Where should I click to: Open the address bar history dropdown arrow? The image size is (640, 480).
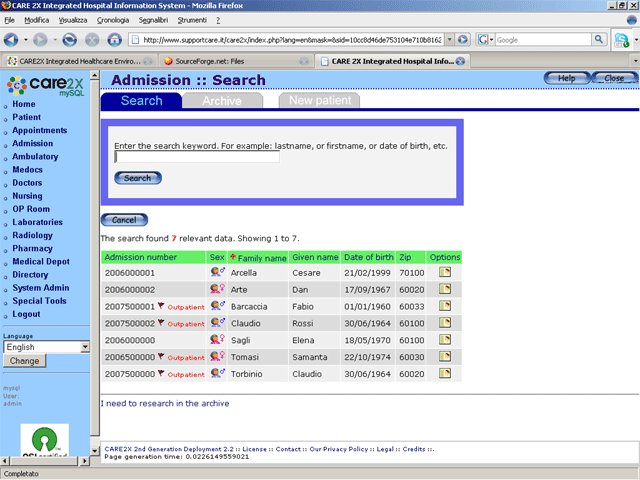[x=449, y=40]
